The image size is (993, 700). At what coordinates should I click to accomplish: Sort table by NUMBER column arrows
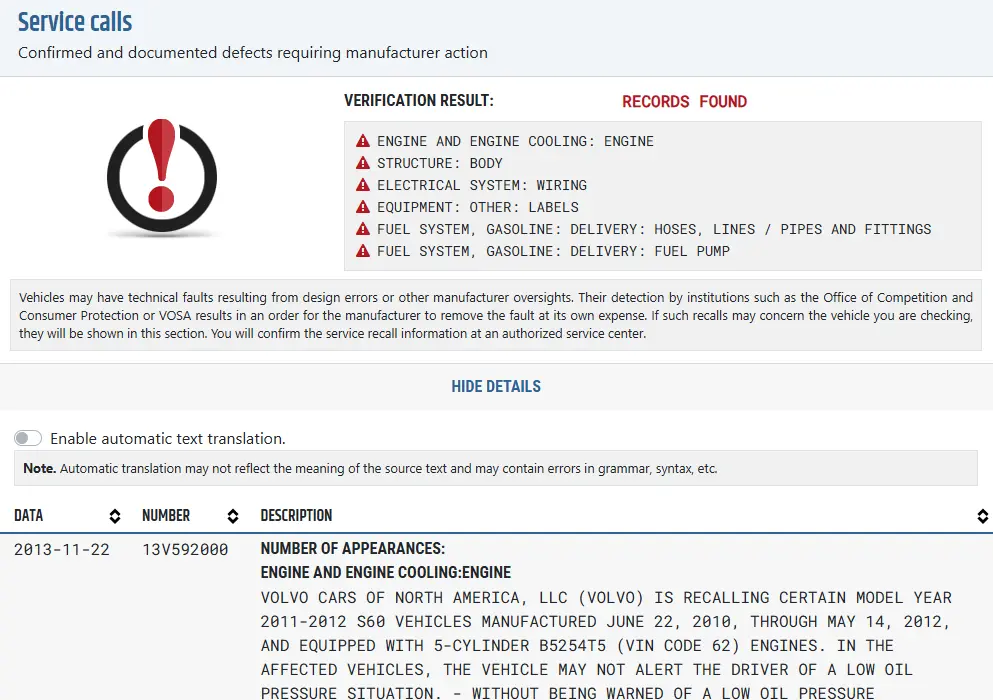tap(233, 516)
